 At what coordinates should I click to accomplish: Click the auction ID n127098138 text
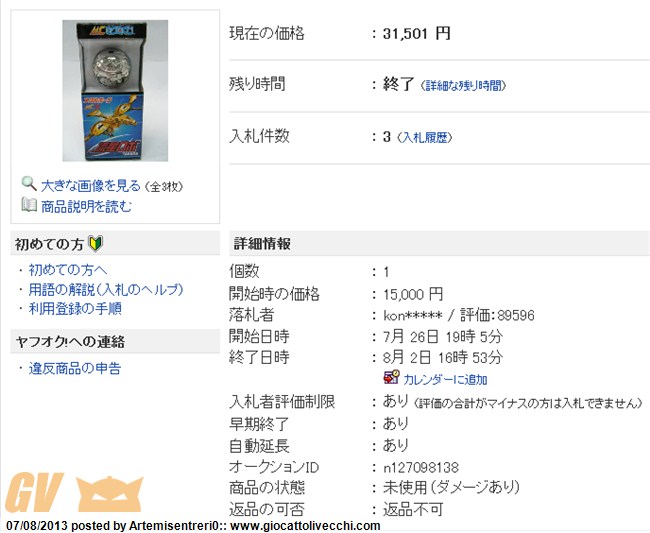[421, 468]
